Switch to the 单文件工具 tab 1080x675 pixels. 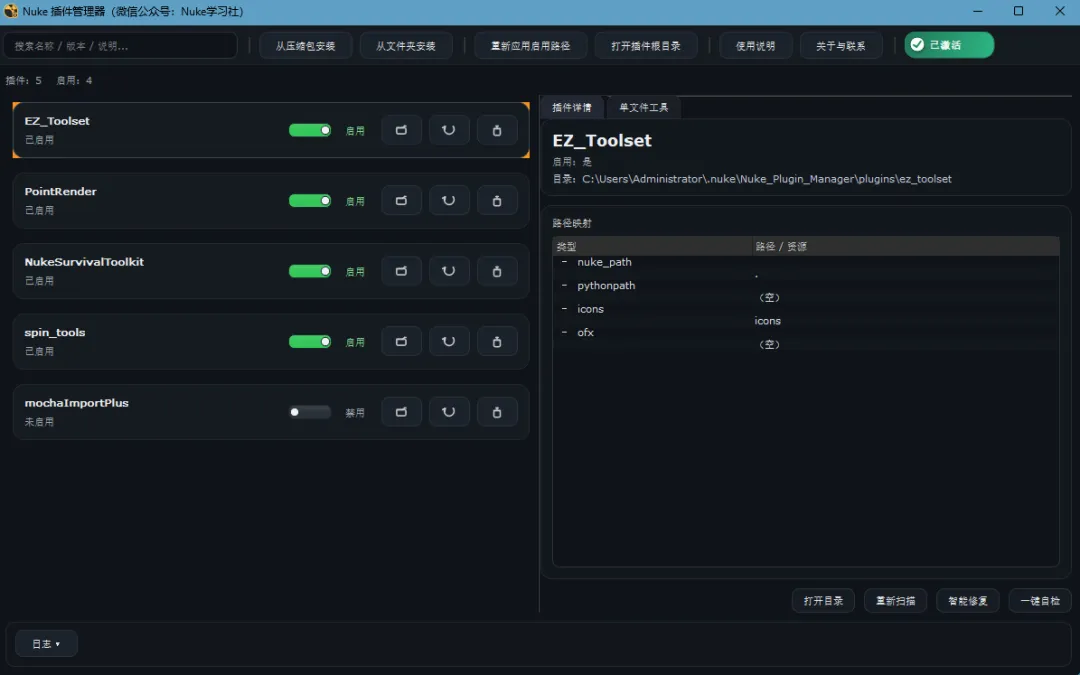point(643,107)
